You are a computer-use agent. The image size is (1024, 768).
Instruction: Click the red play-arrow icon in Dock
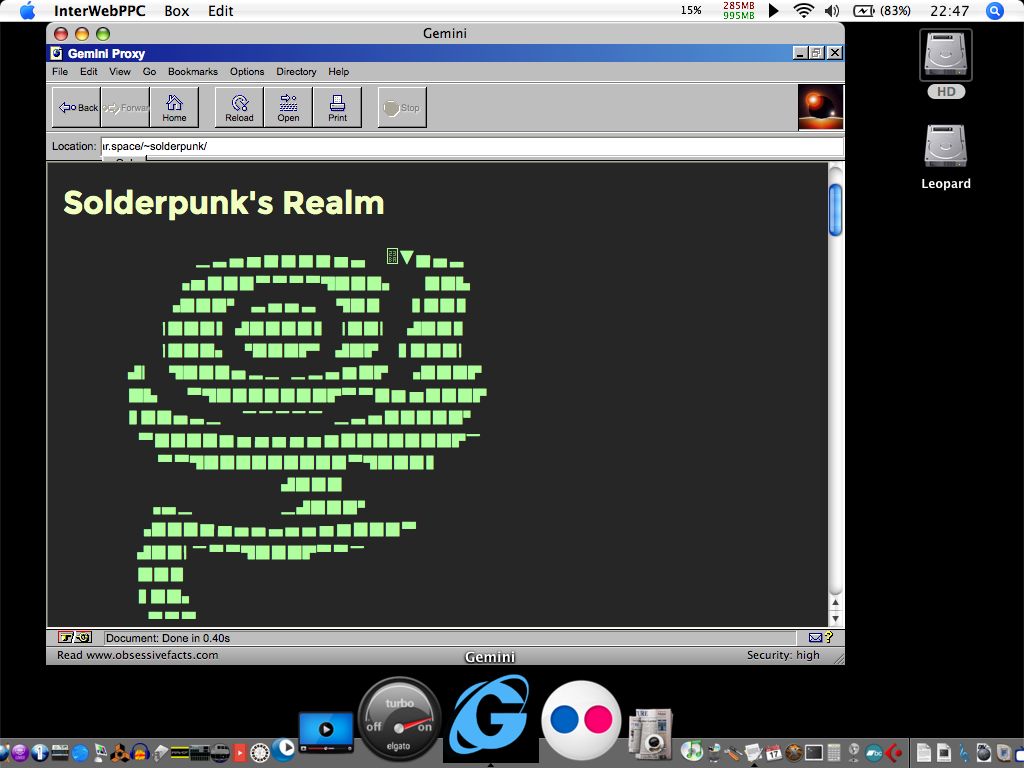click(x=240, y=753)
